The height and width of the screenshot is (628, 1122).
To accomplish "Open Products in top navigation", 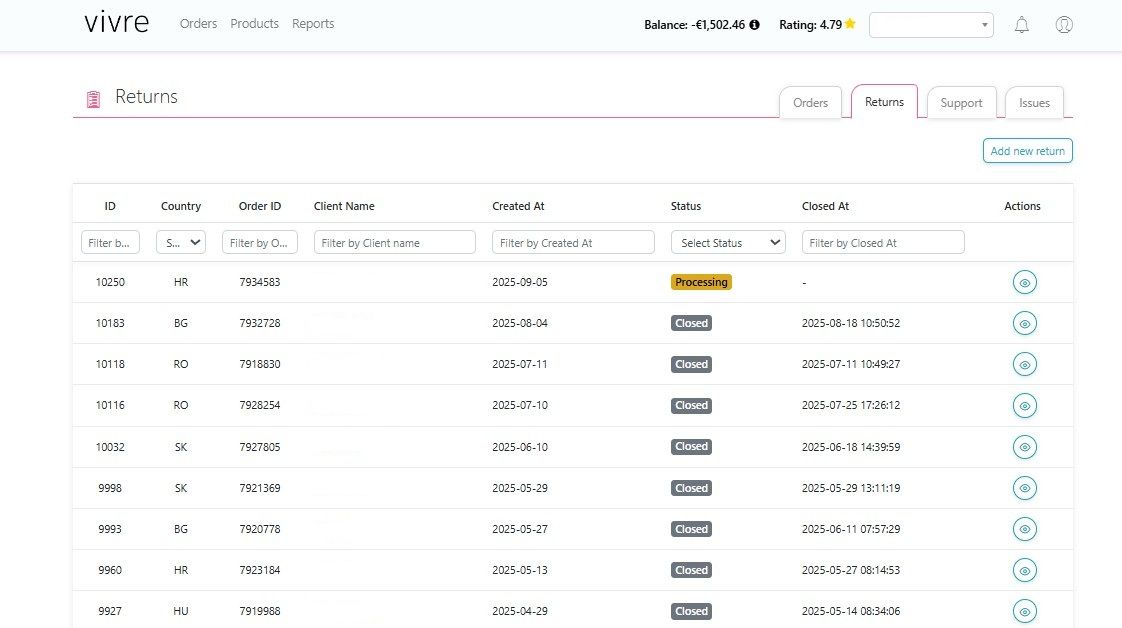I will click(254, 24).
